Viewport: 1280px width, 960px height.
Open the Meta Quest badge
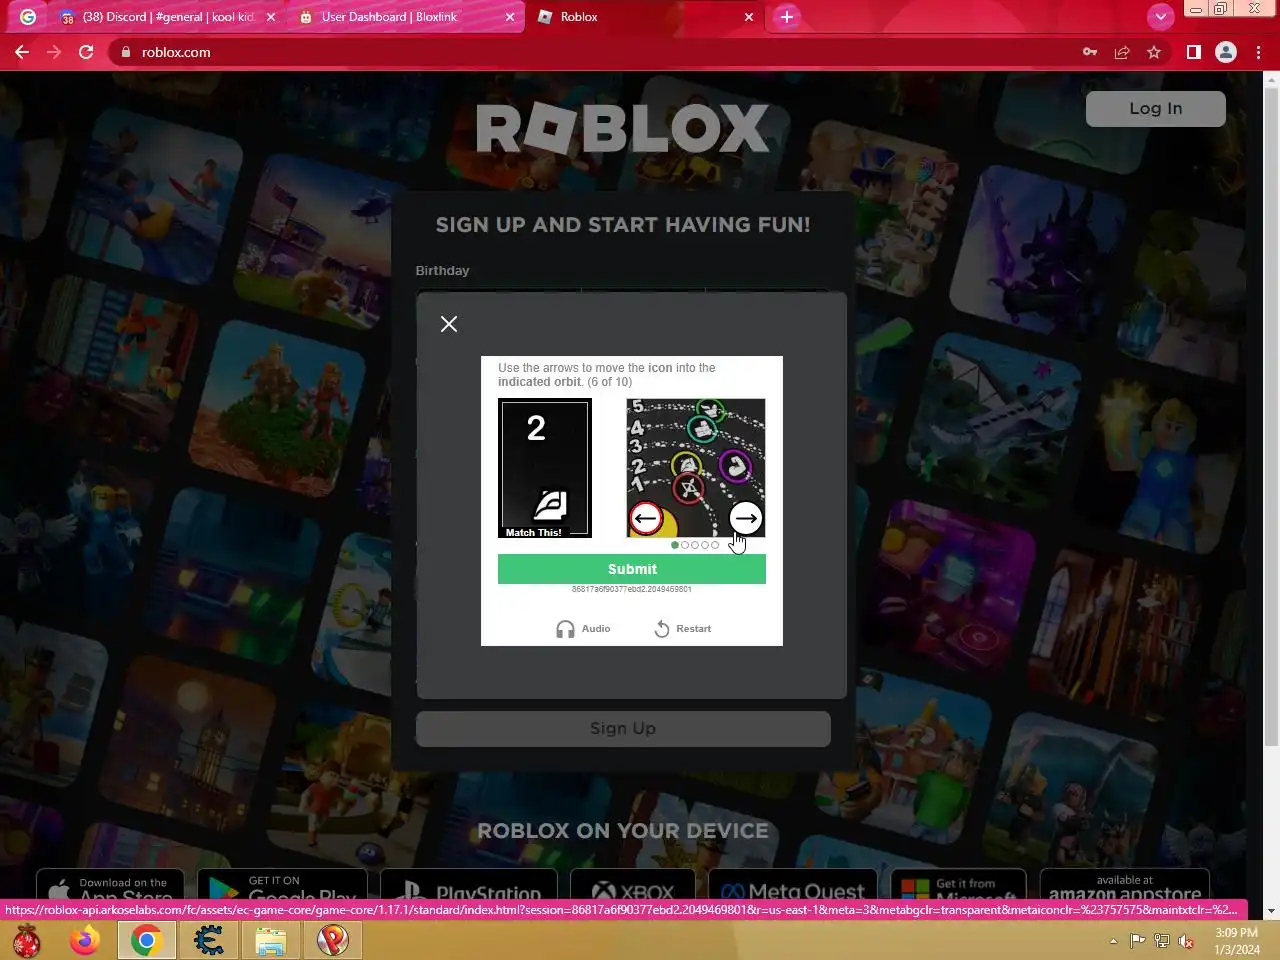pos(793,885)
